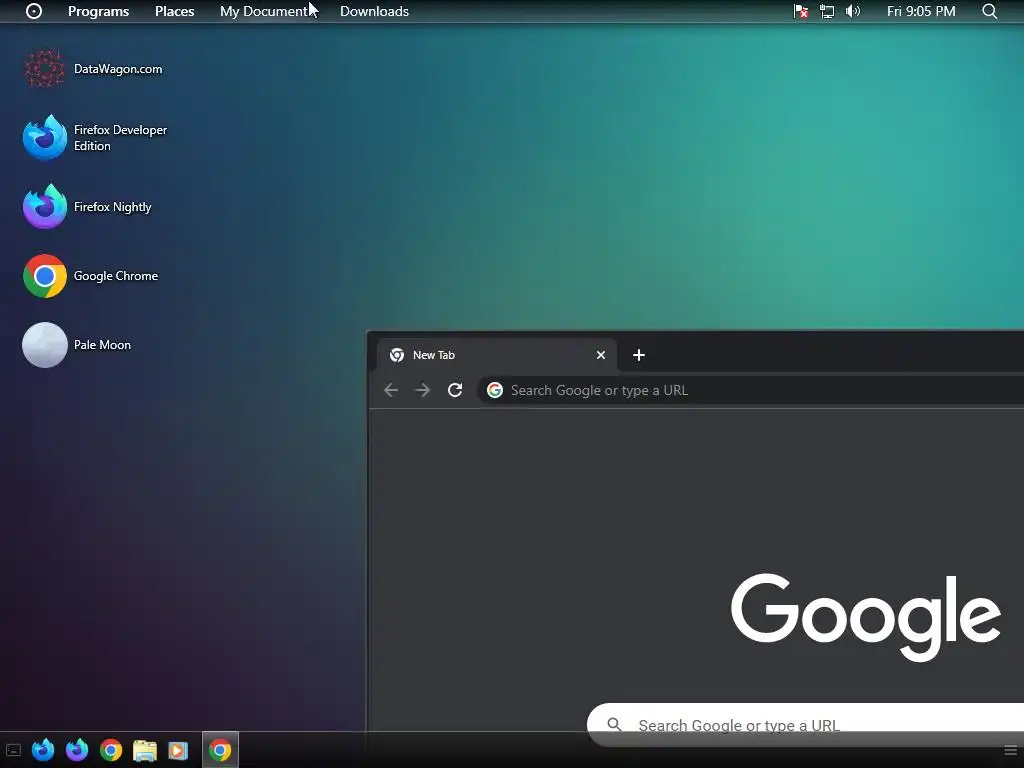
Task: Click the Chrome back arrow
Action: coord(391,390)
